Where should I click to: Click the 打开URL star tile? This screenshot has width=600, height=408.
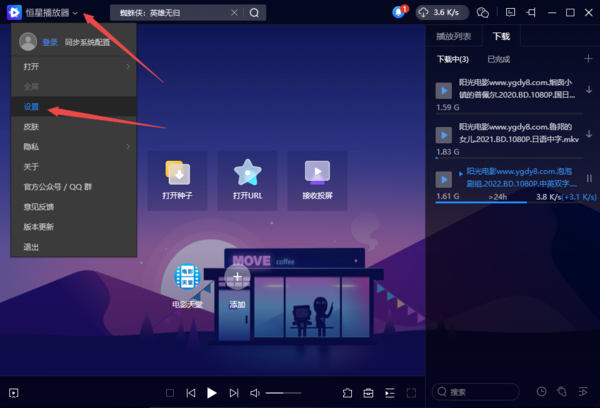248,181
